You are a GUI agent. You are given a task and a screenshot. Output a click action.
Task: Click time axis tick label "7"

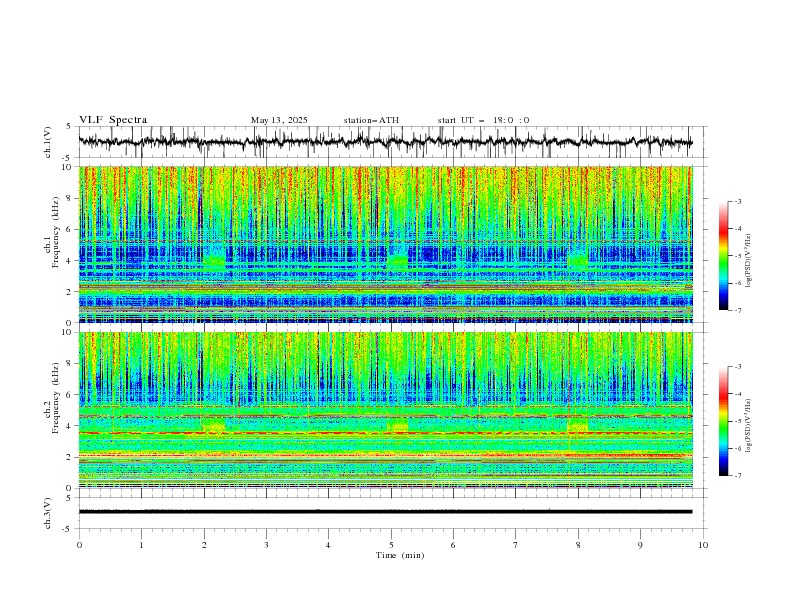click(x=516, y=545)
